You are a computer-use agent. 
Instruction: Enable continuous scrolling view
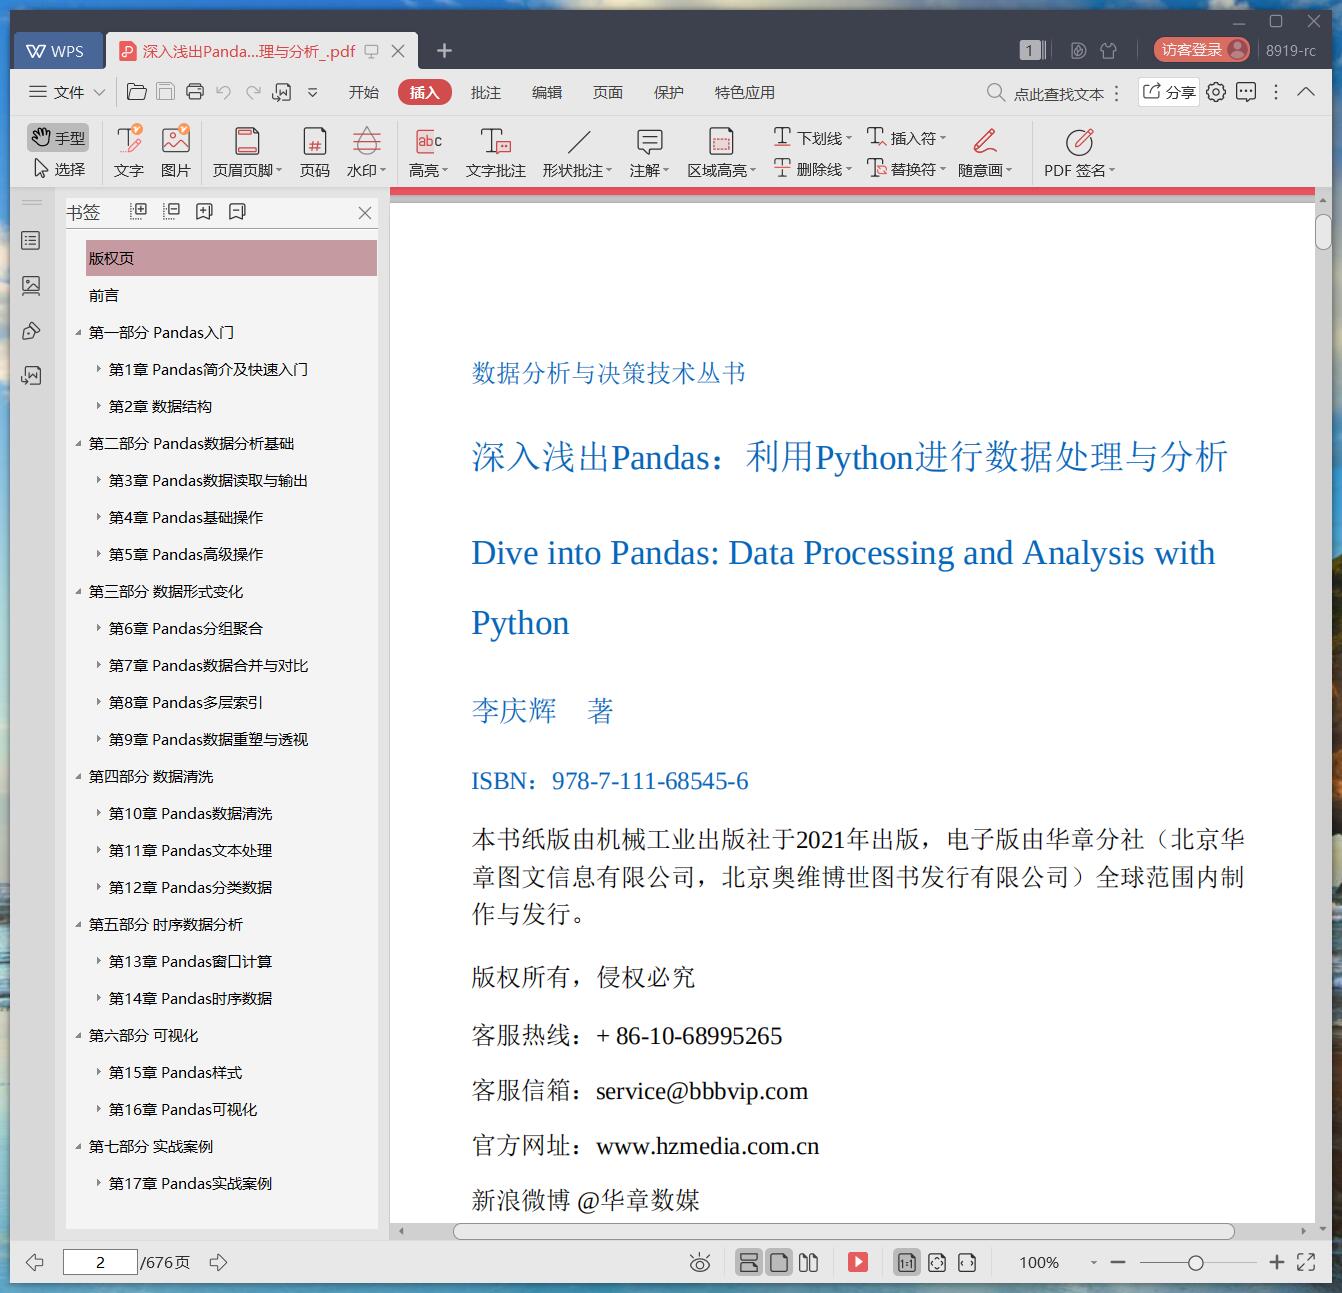click(x=748, y=1262)
